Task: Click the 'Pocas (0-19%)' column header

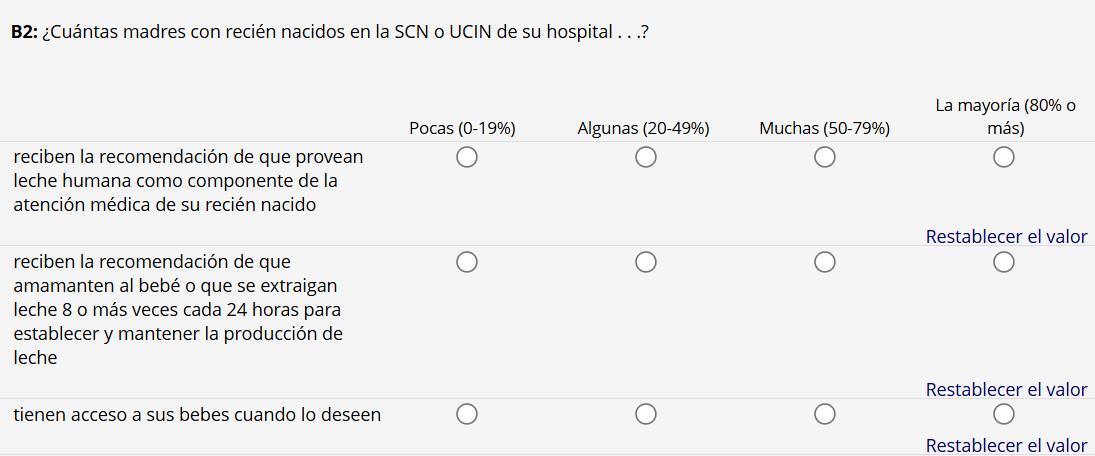Action: pyautogui.click(x=462, y=128)
